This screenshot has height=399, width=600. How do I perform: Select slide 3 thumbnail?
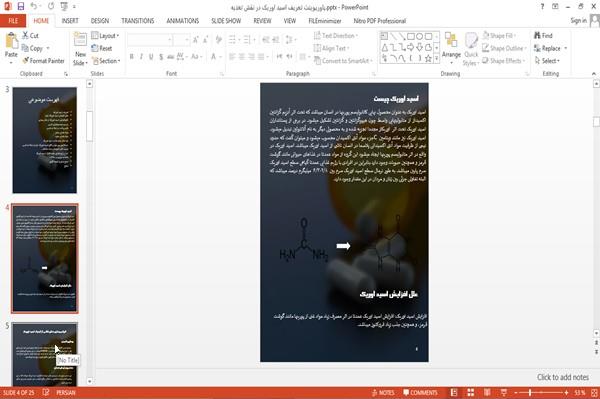(x=44, y=140)
